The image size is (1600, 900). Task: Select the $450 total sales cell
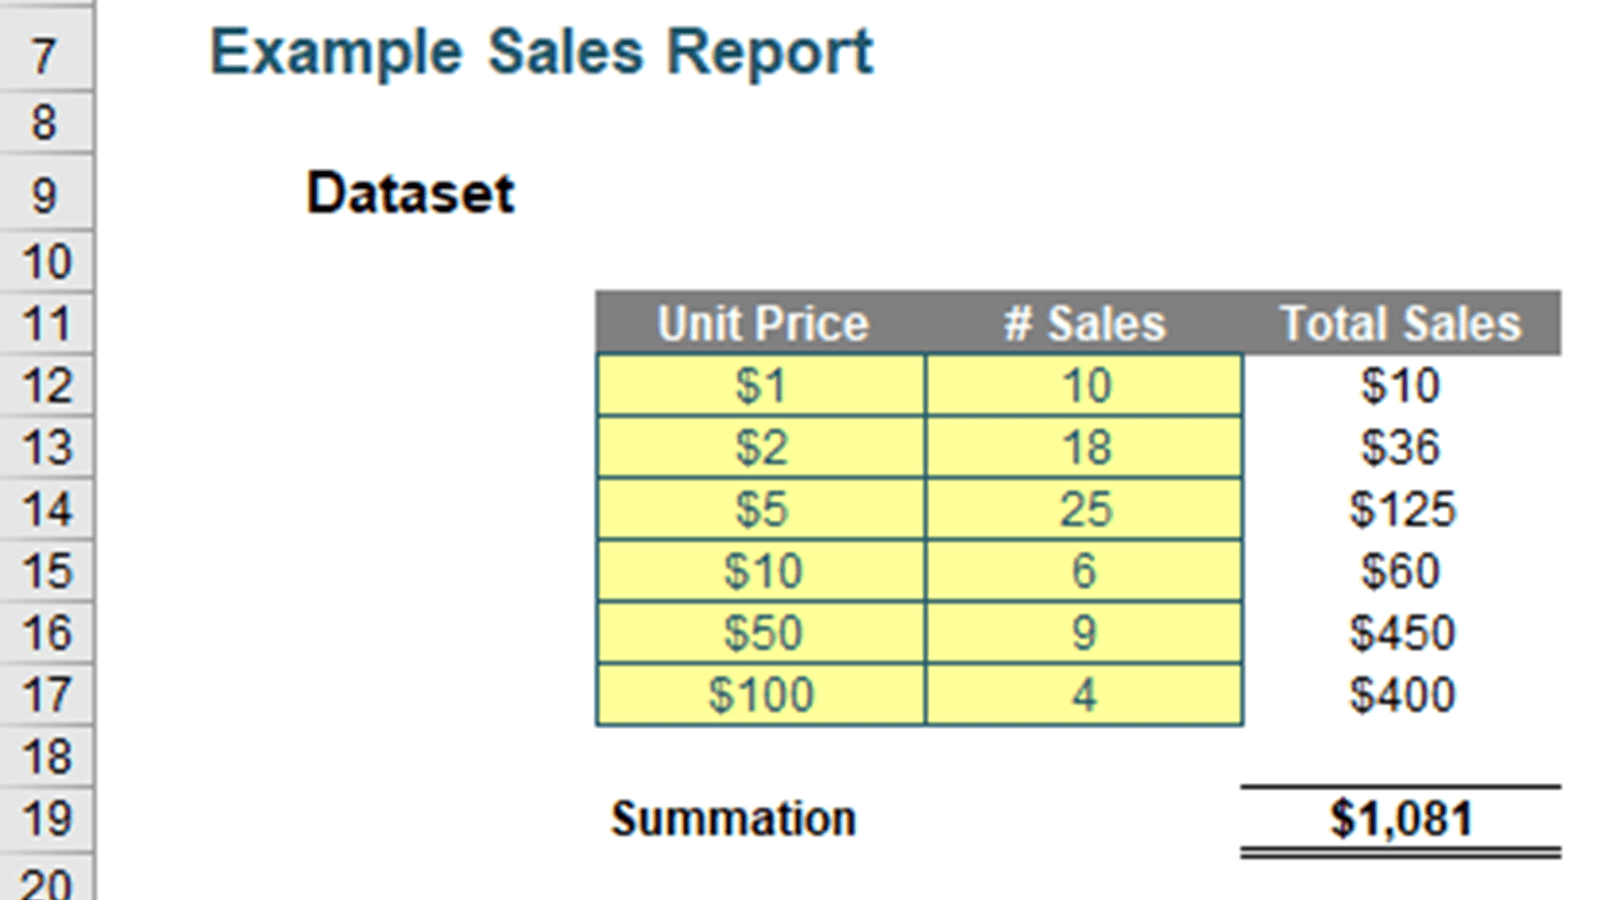(1401, 633)
